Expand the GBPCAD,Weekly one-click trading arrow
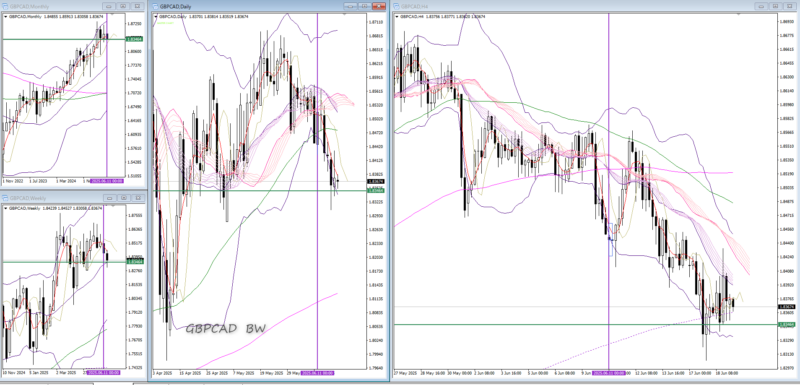 (6, 208)
